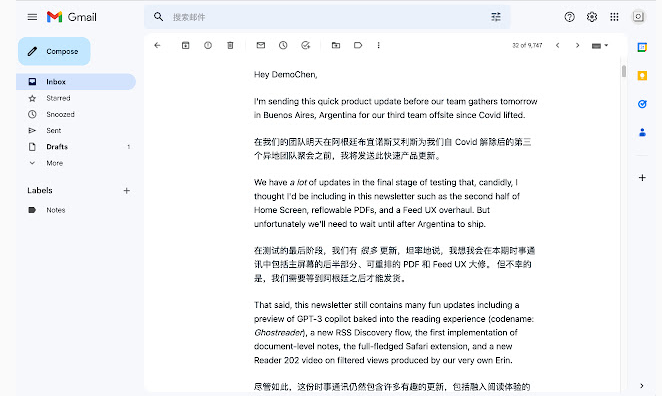
Task: Go to the older email
Action: pos(578,45)
